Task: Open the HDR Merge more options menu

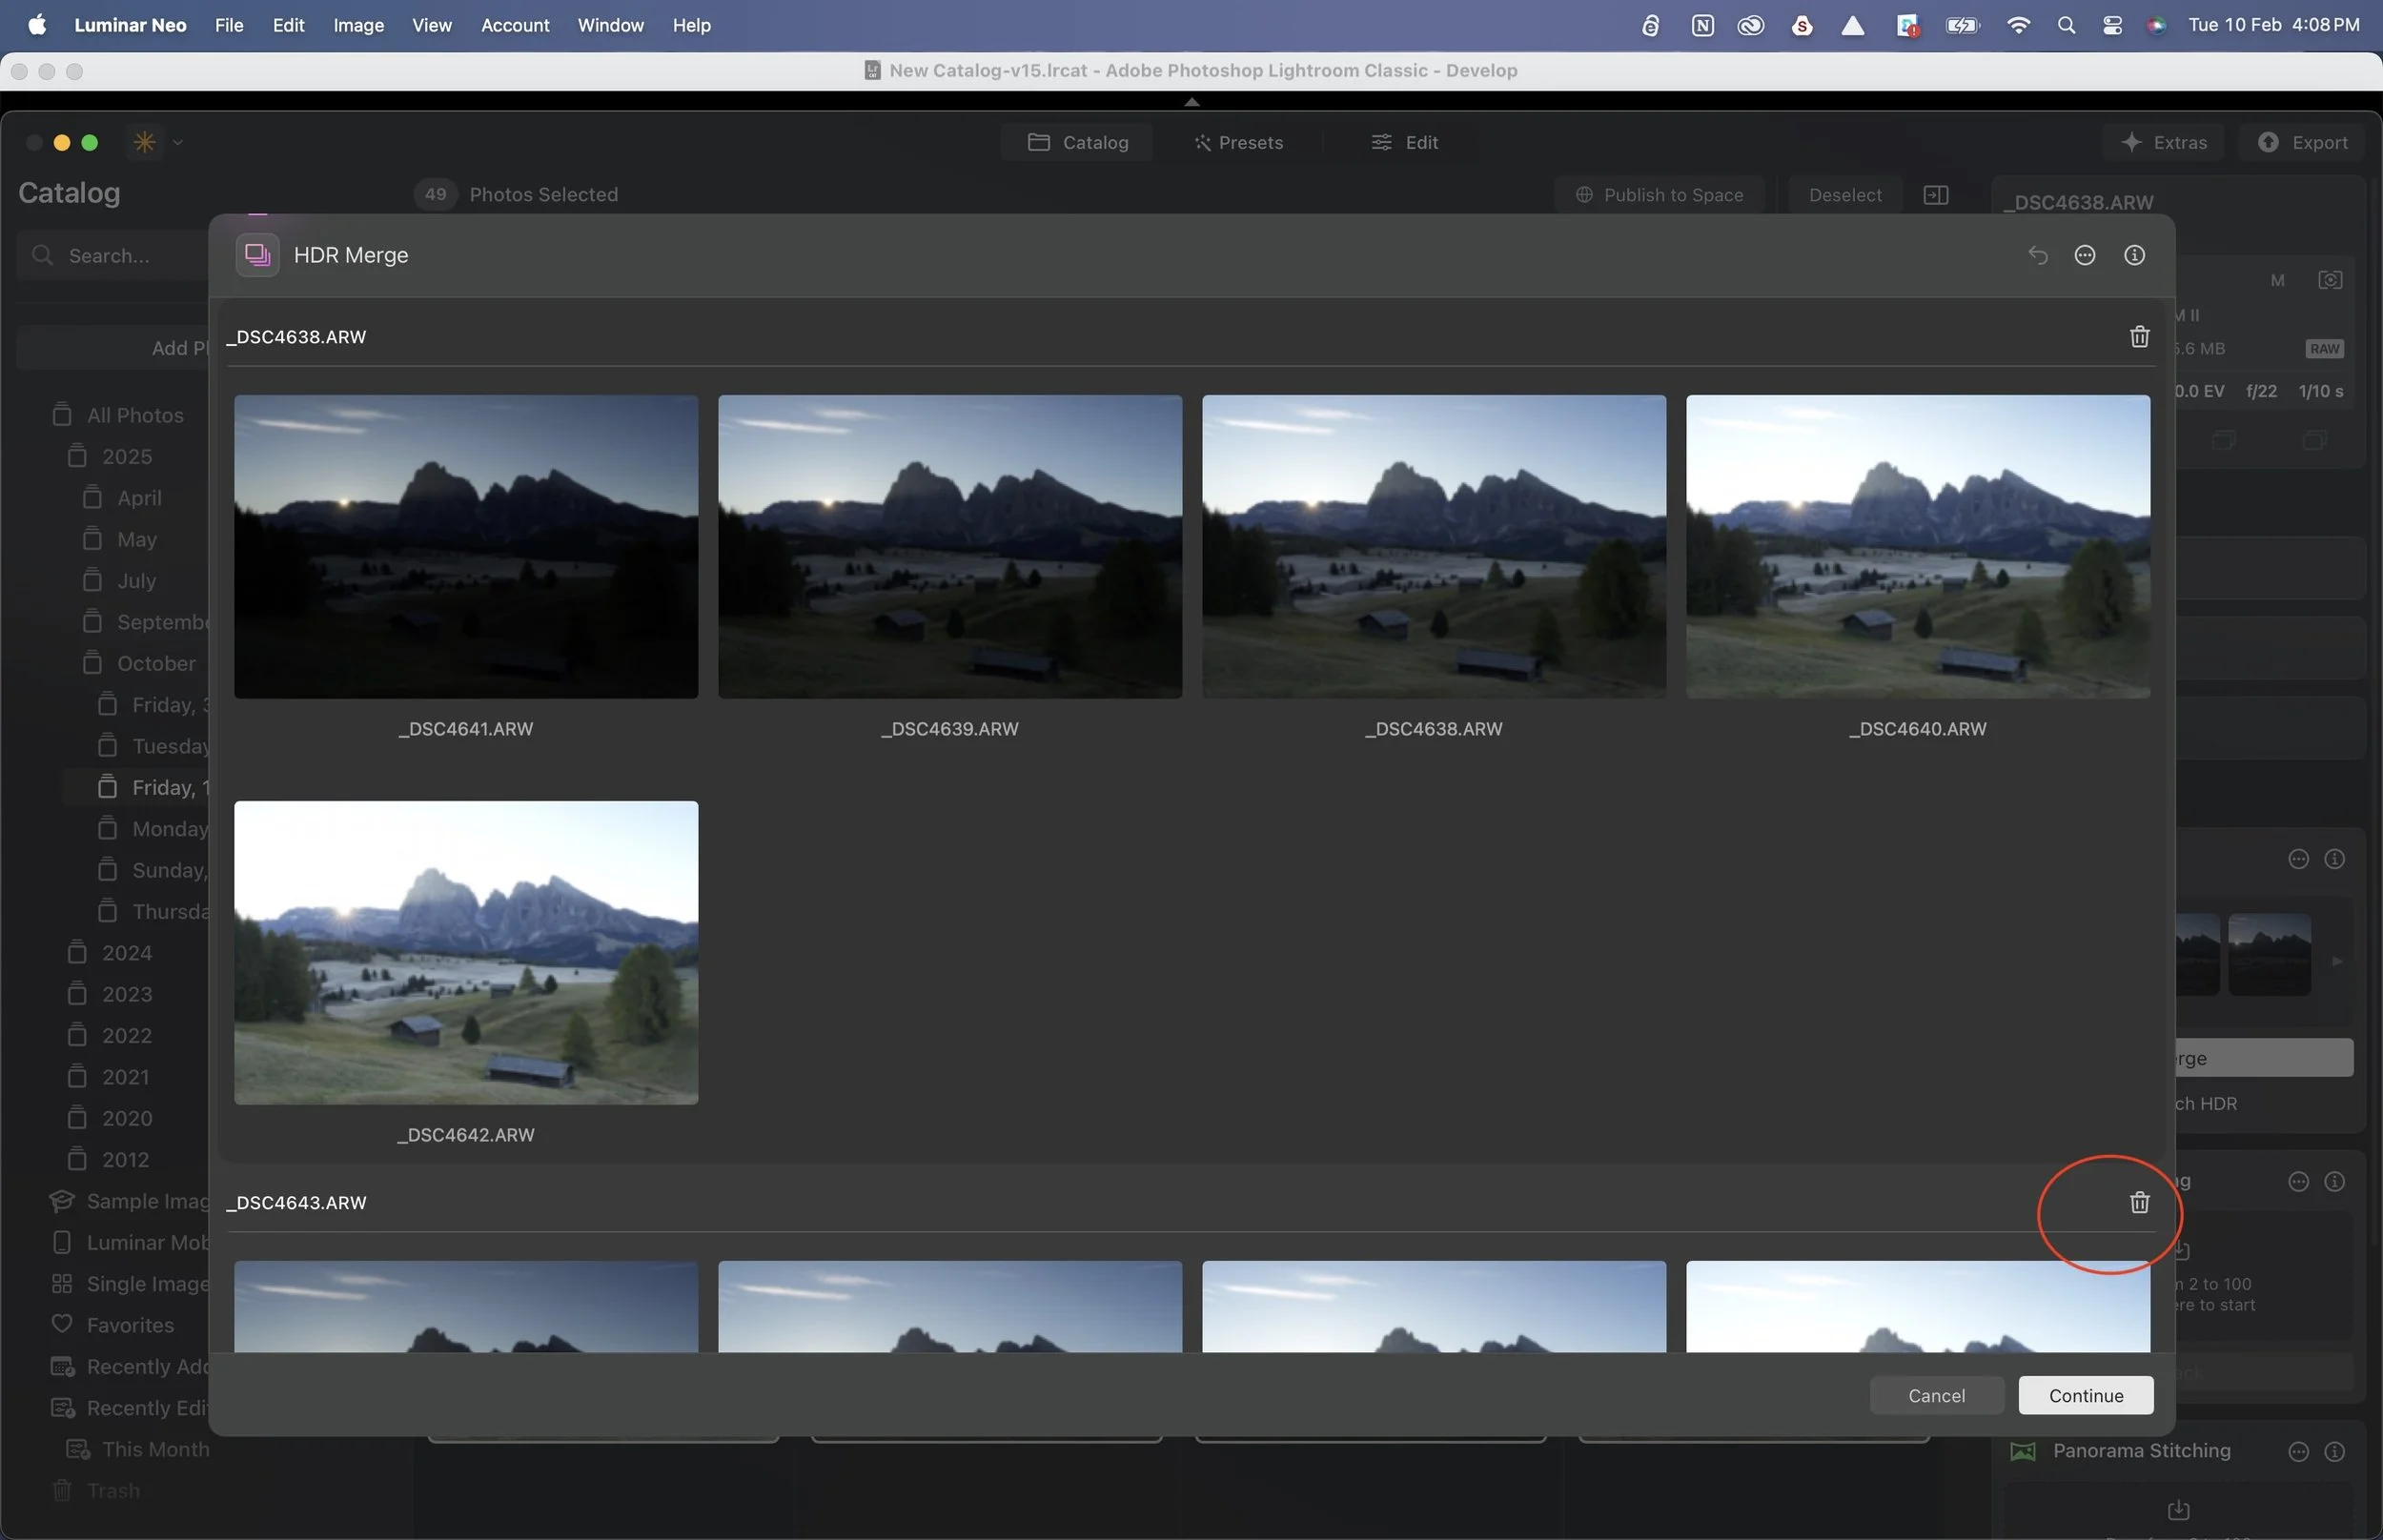Action: (x=2085, y=255)
